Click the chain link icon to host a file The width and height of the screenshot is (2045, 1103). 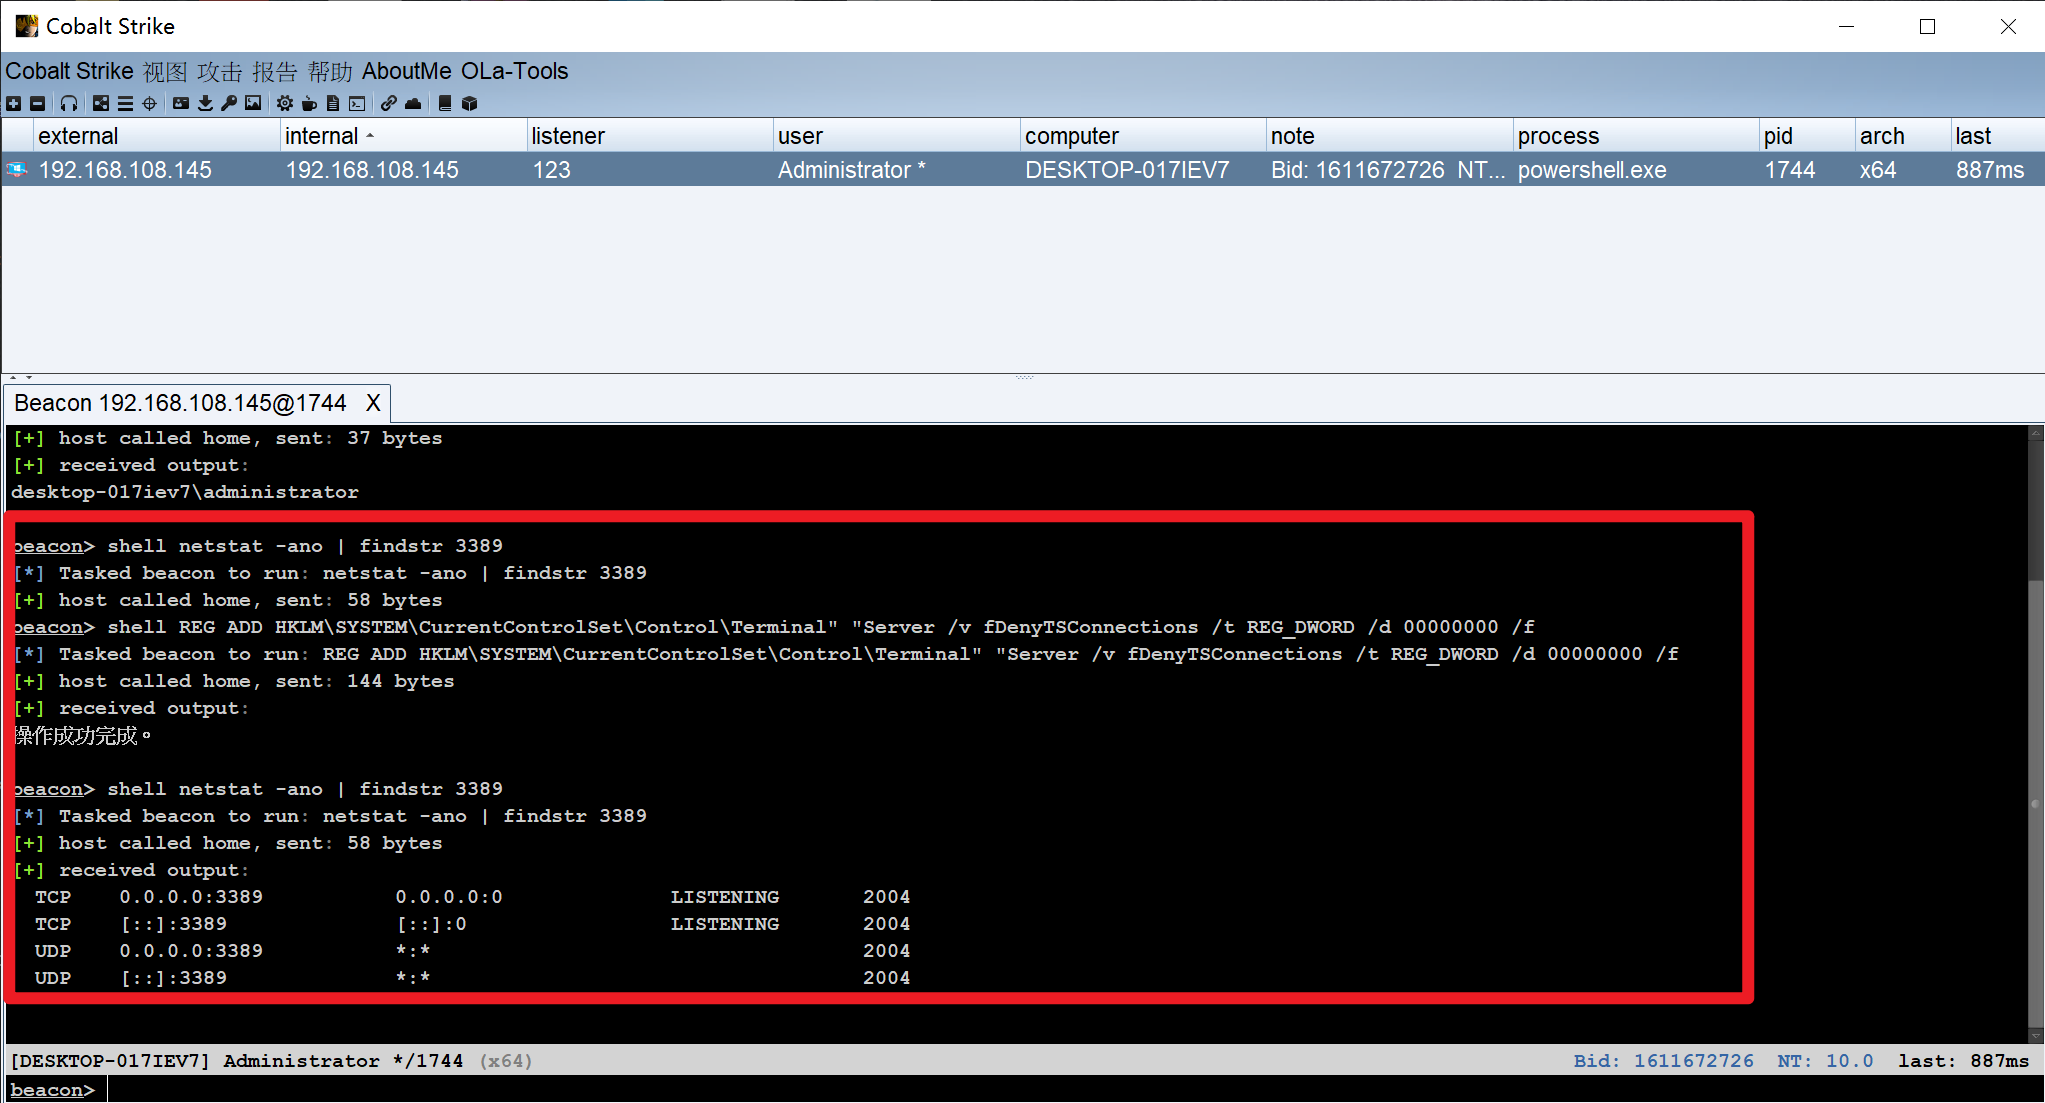(389, 103)
